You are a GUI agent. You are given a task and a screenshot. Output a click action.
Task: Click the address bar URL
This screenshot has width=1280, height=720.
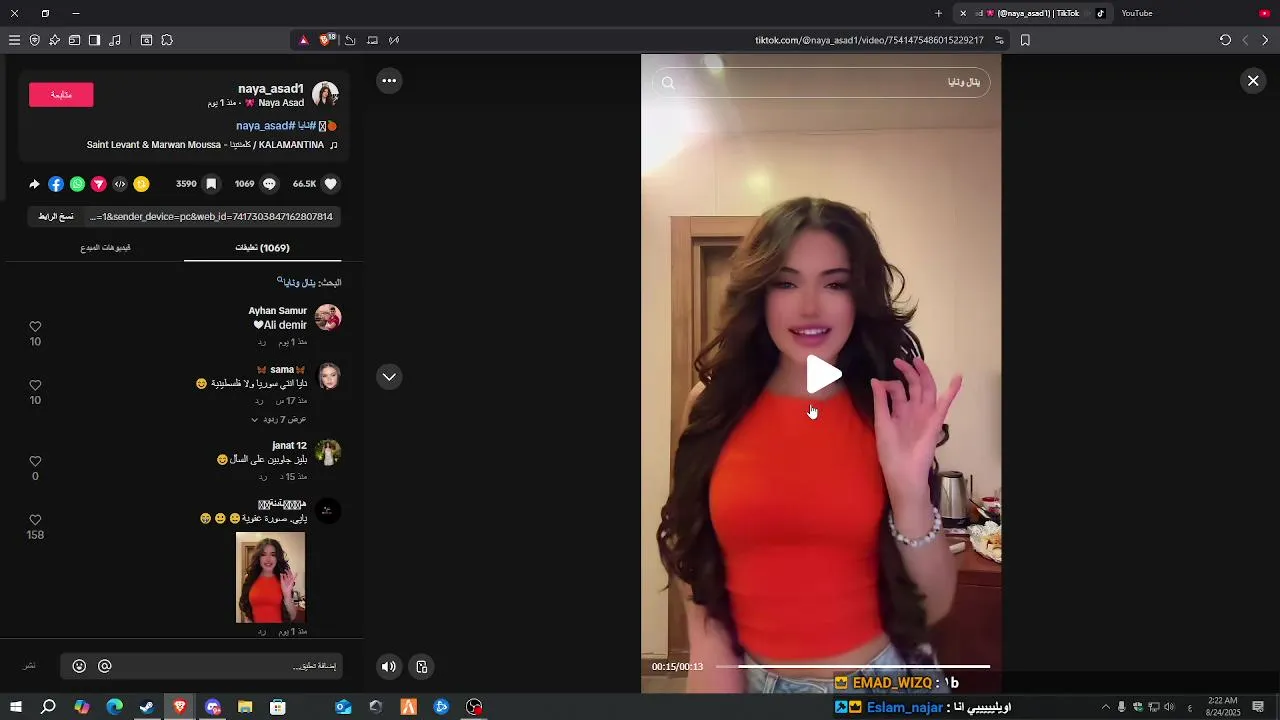[869, 40]
